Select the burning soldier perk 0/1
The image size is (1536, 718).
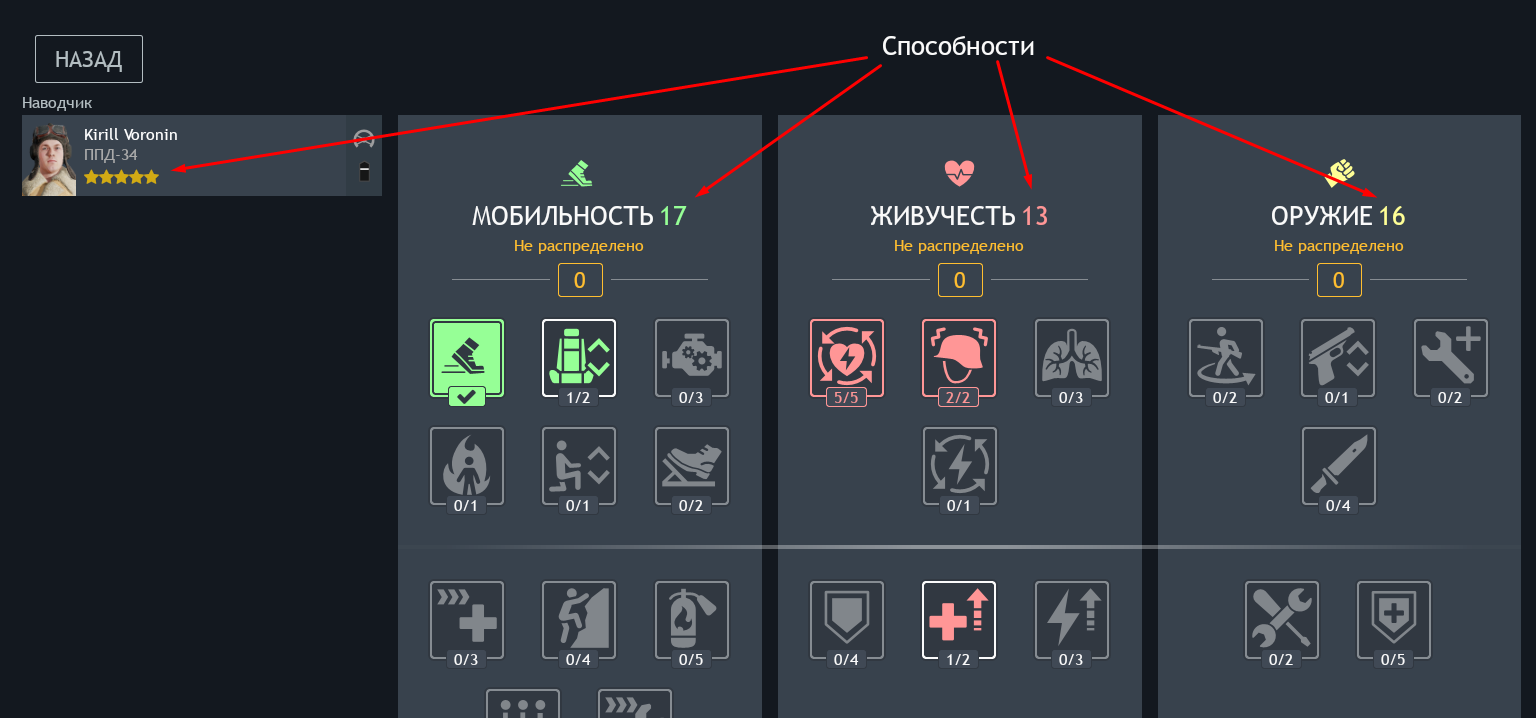click(x=467, y=466)
